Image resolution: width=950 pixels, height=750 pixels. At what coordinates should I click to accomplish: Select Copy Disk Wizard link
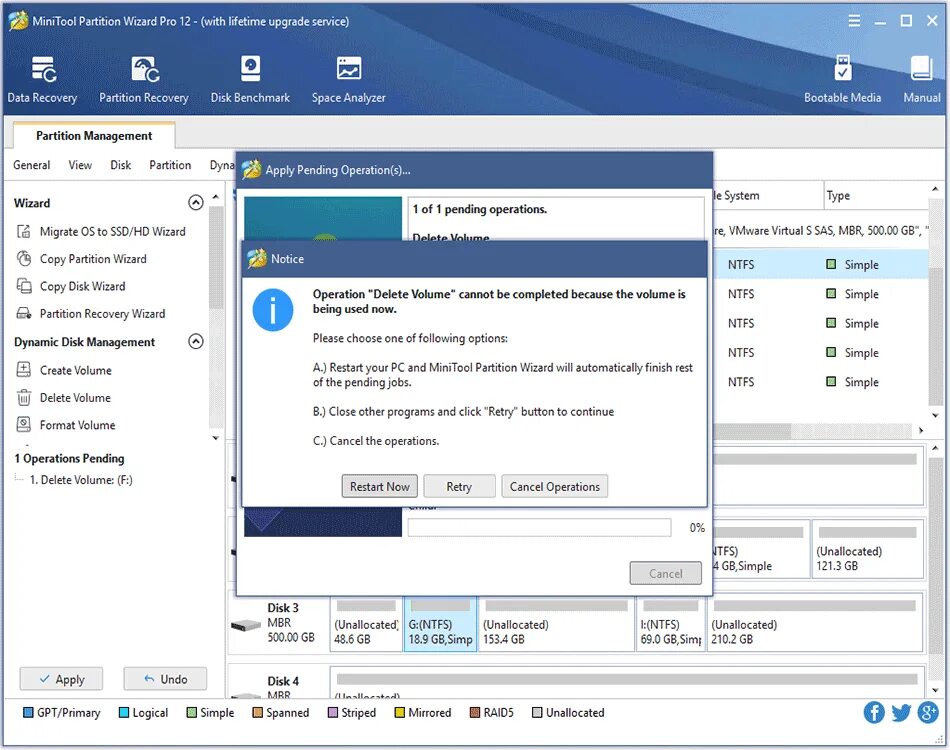pos(82,286)
